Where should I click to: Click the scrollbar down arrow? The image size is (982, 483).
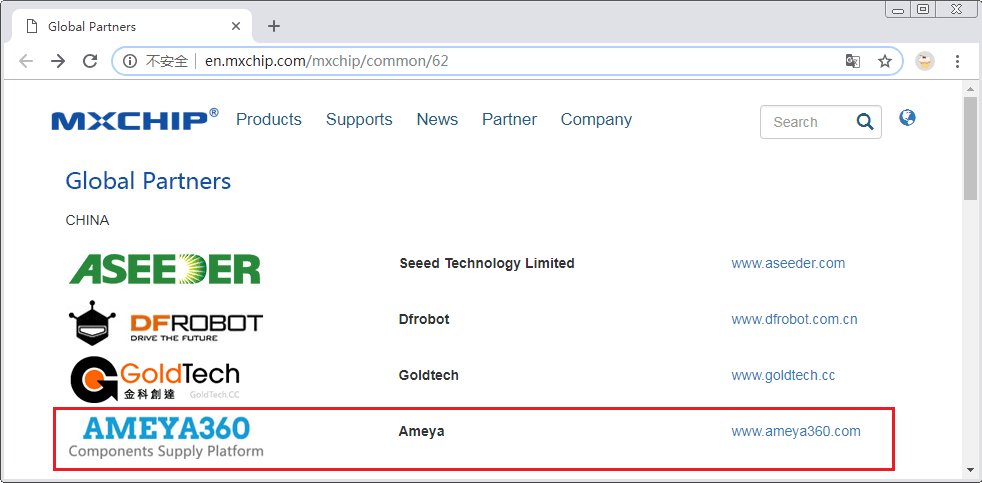click(970, 469)
